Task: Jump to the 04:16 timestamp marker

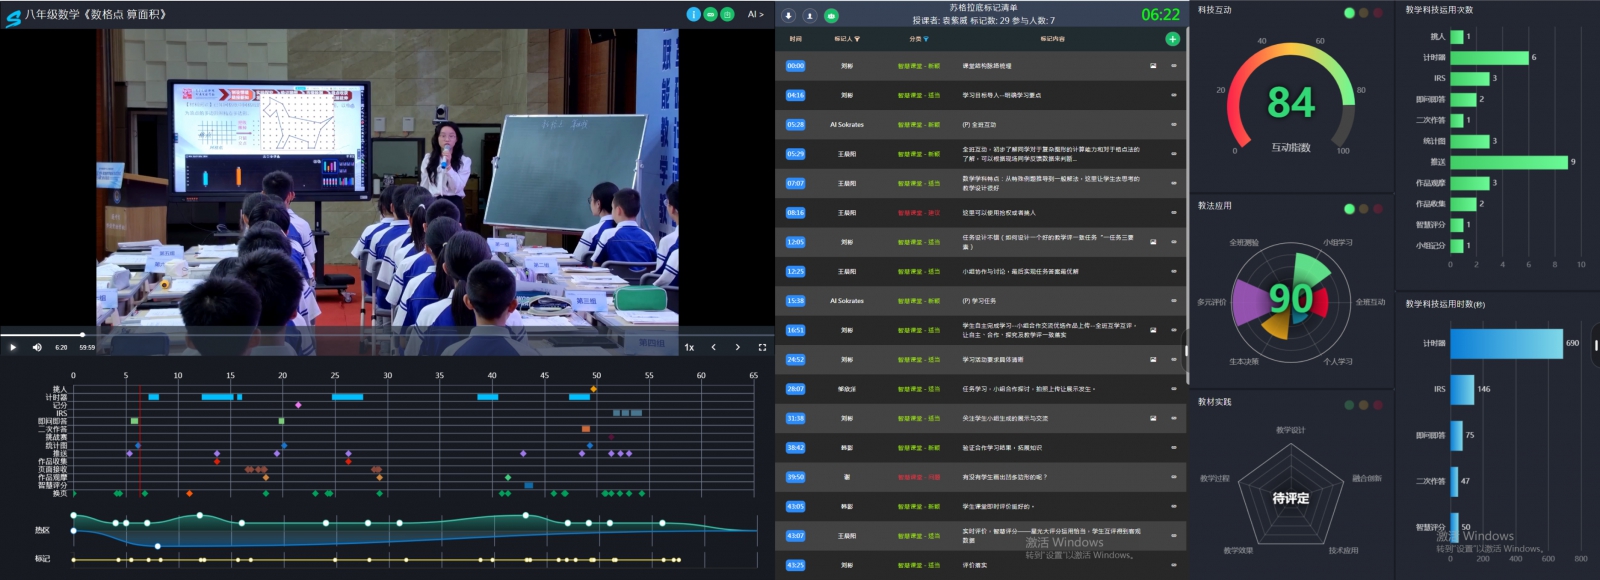Action: click(795, 95)
